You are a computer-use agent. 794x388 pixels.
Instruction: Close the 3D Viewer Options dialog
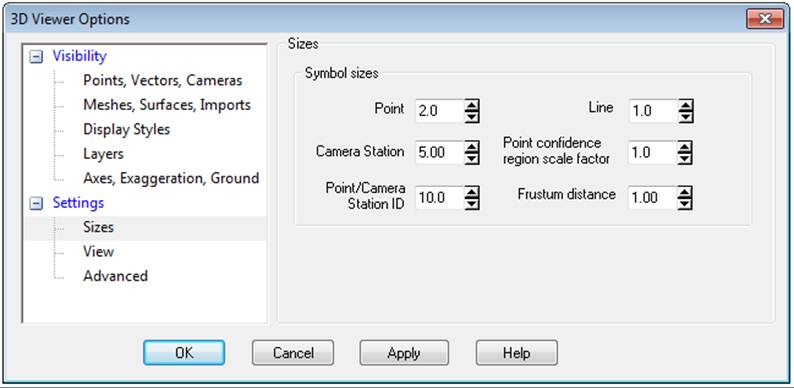(765, 19)
